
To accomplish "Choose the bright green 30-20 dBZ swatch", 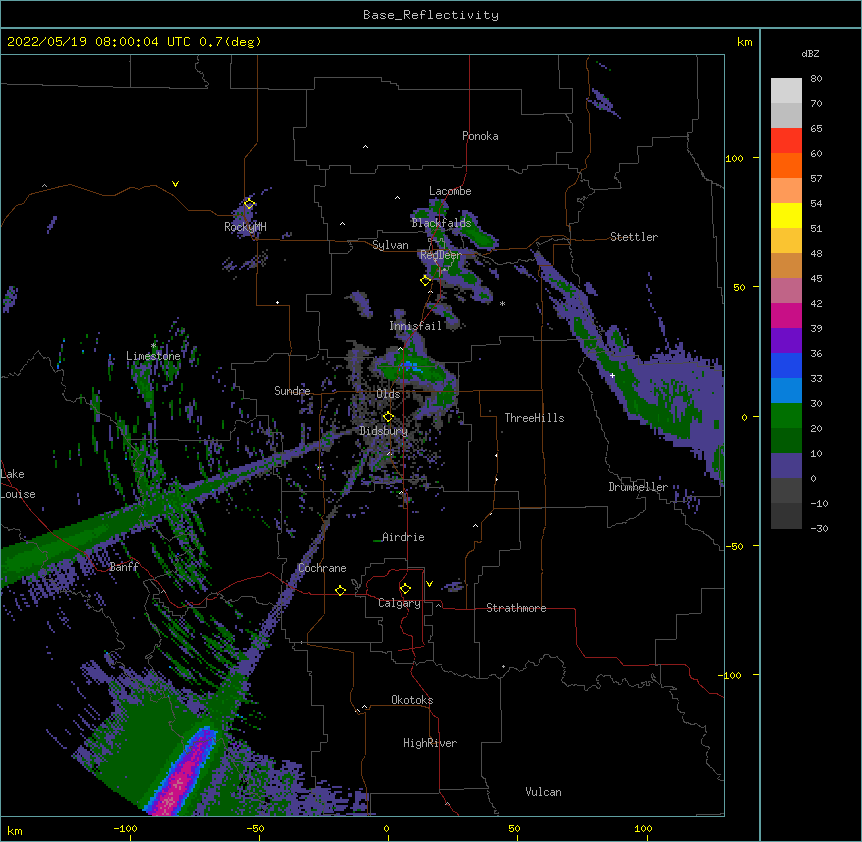I will pos(786,416).
